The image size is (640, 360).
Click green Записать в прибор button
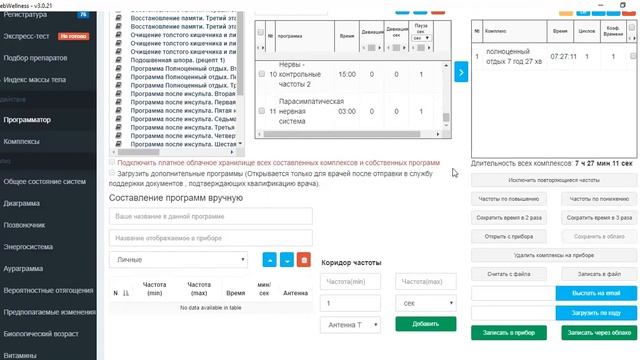point(509,333)
